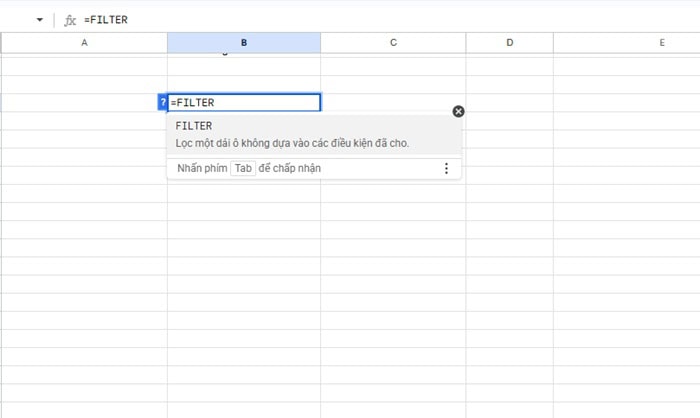The height and width of the screenshot is (418, 700).
Task: Click the Tab key chip in the hint
Action: pos(243,169)
